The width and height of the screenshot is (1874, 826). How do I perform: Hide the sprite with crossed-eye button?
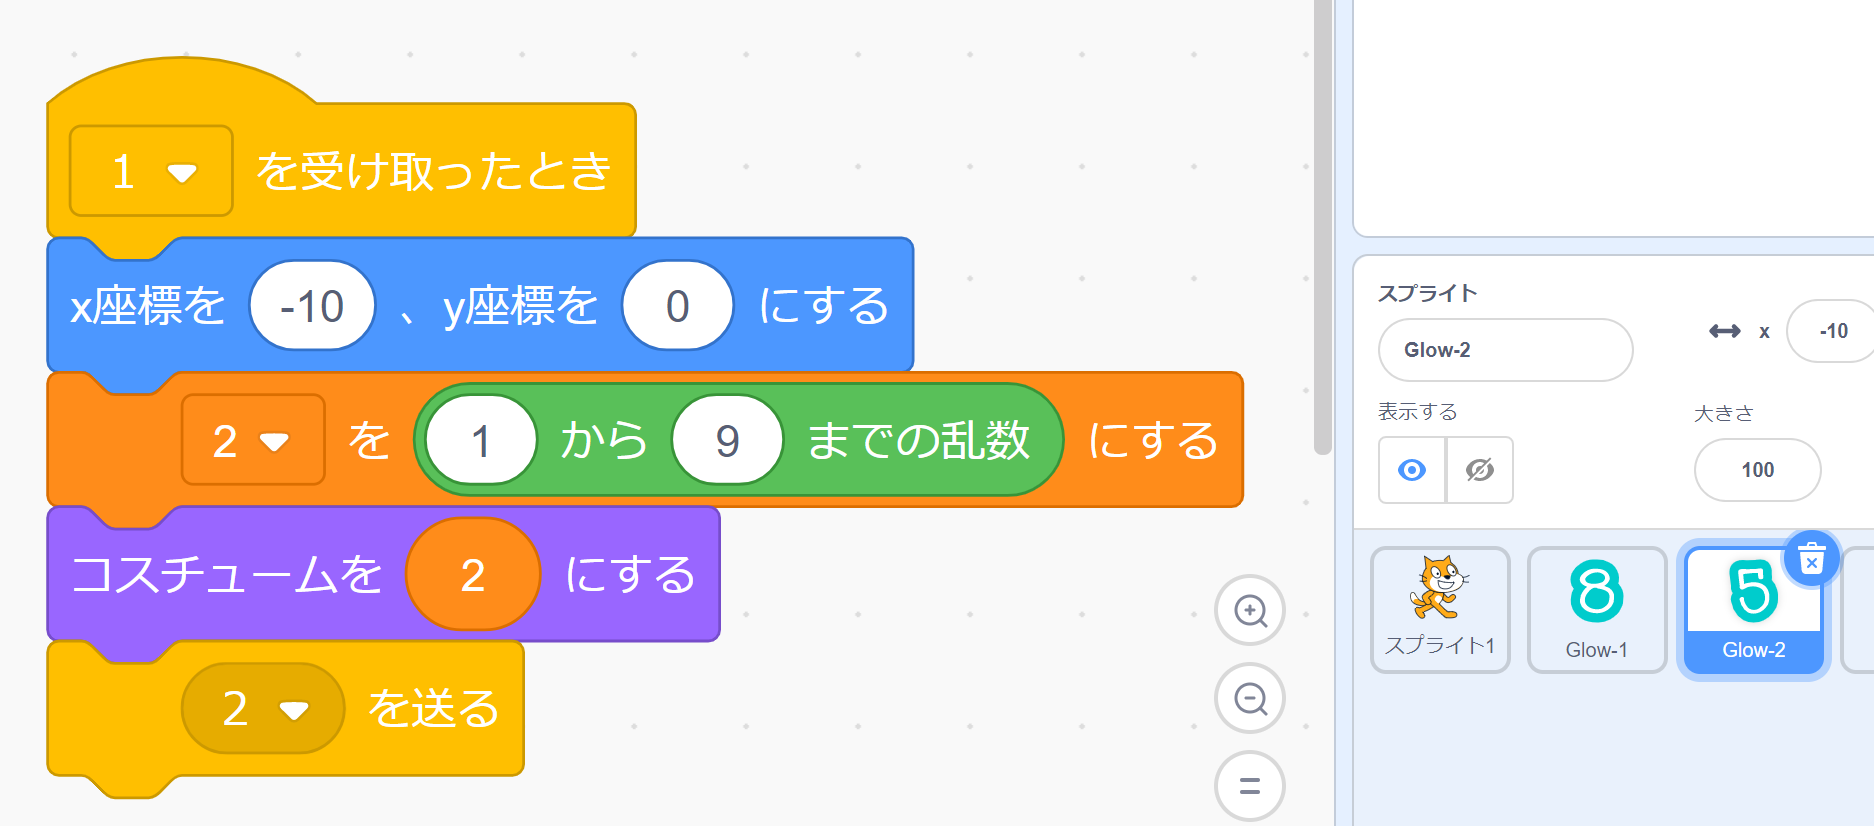1479,470
